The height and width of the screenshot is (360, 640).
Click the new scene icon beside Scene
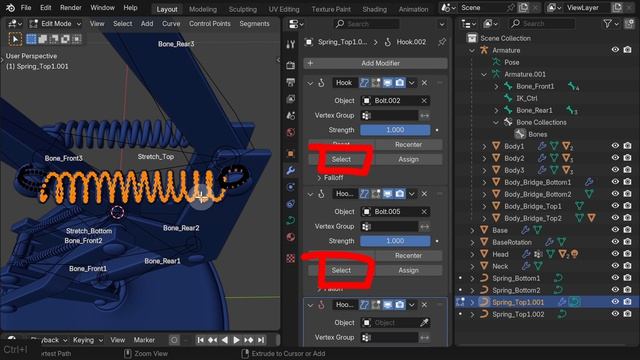pos(523,7)
